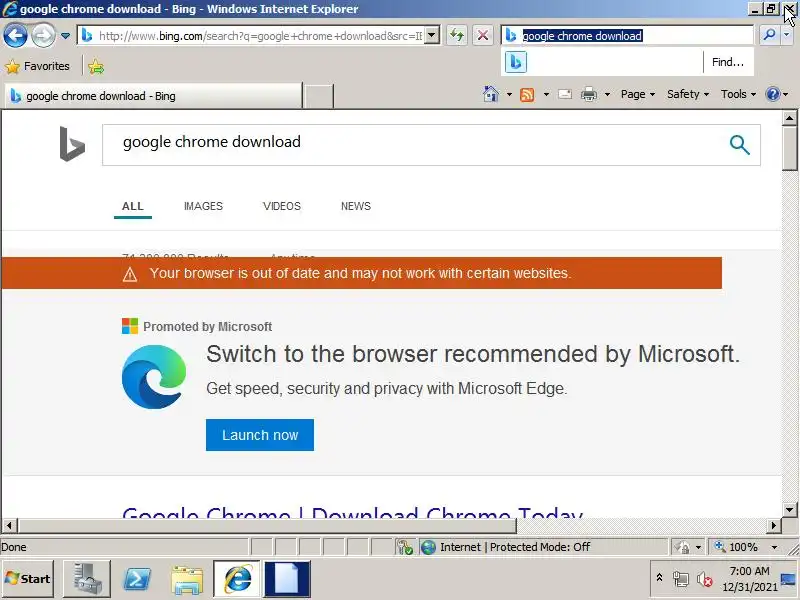
Task: Click the Bing logo on the page
Action: 72,144
